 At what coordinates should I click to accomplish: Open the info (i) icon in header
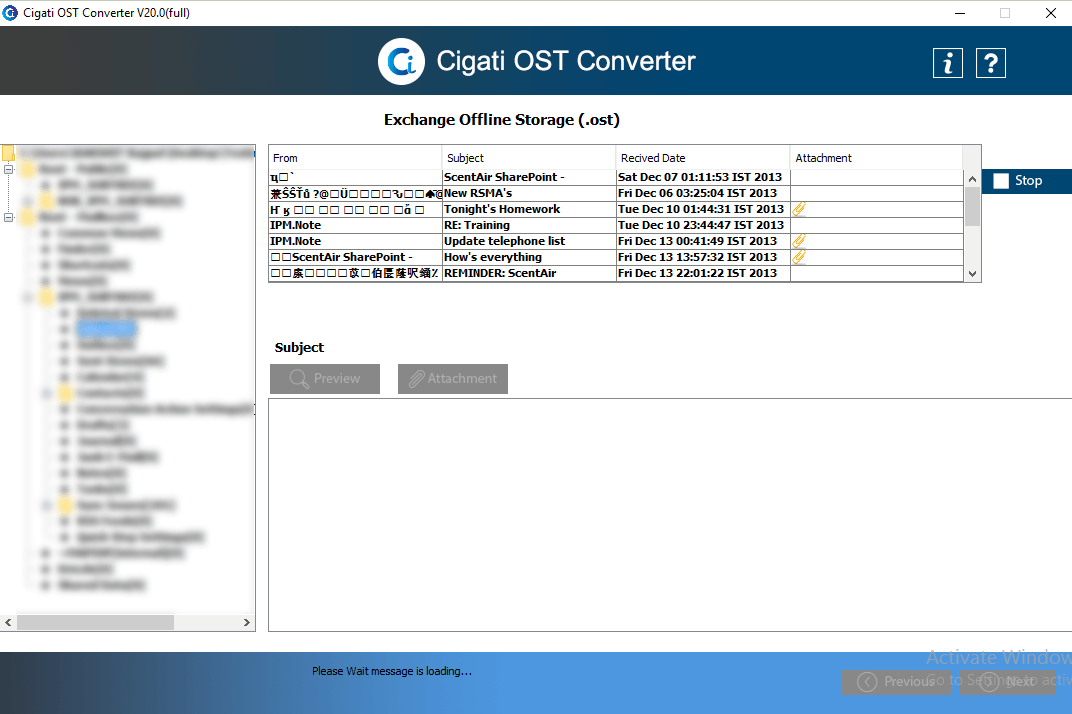point(948,63)
